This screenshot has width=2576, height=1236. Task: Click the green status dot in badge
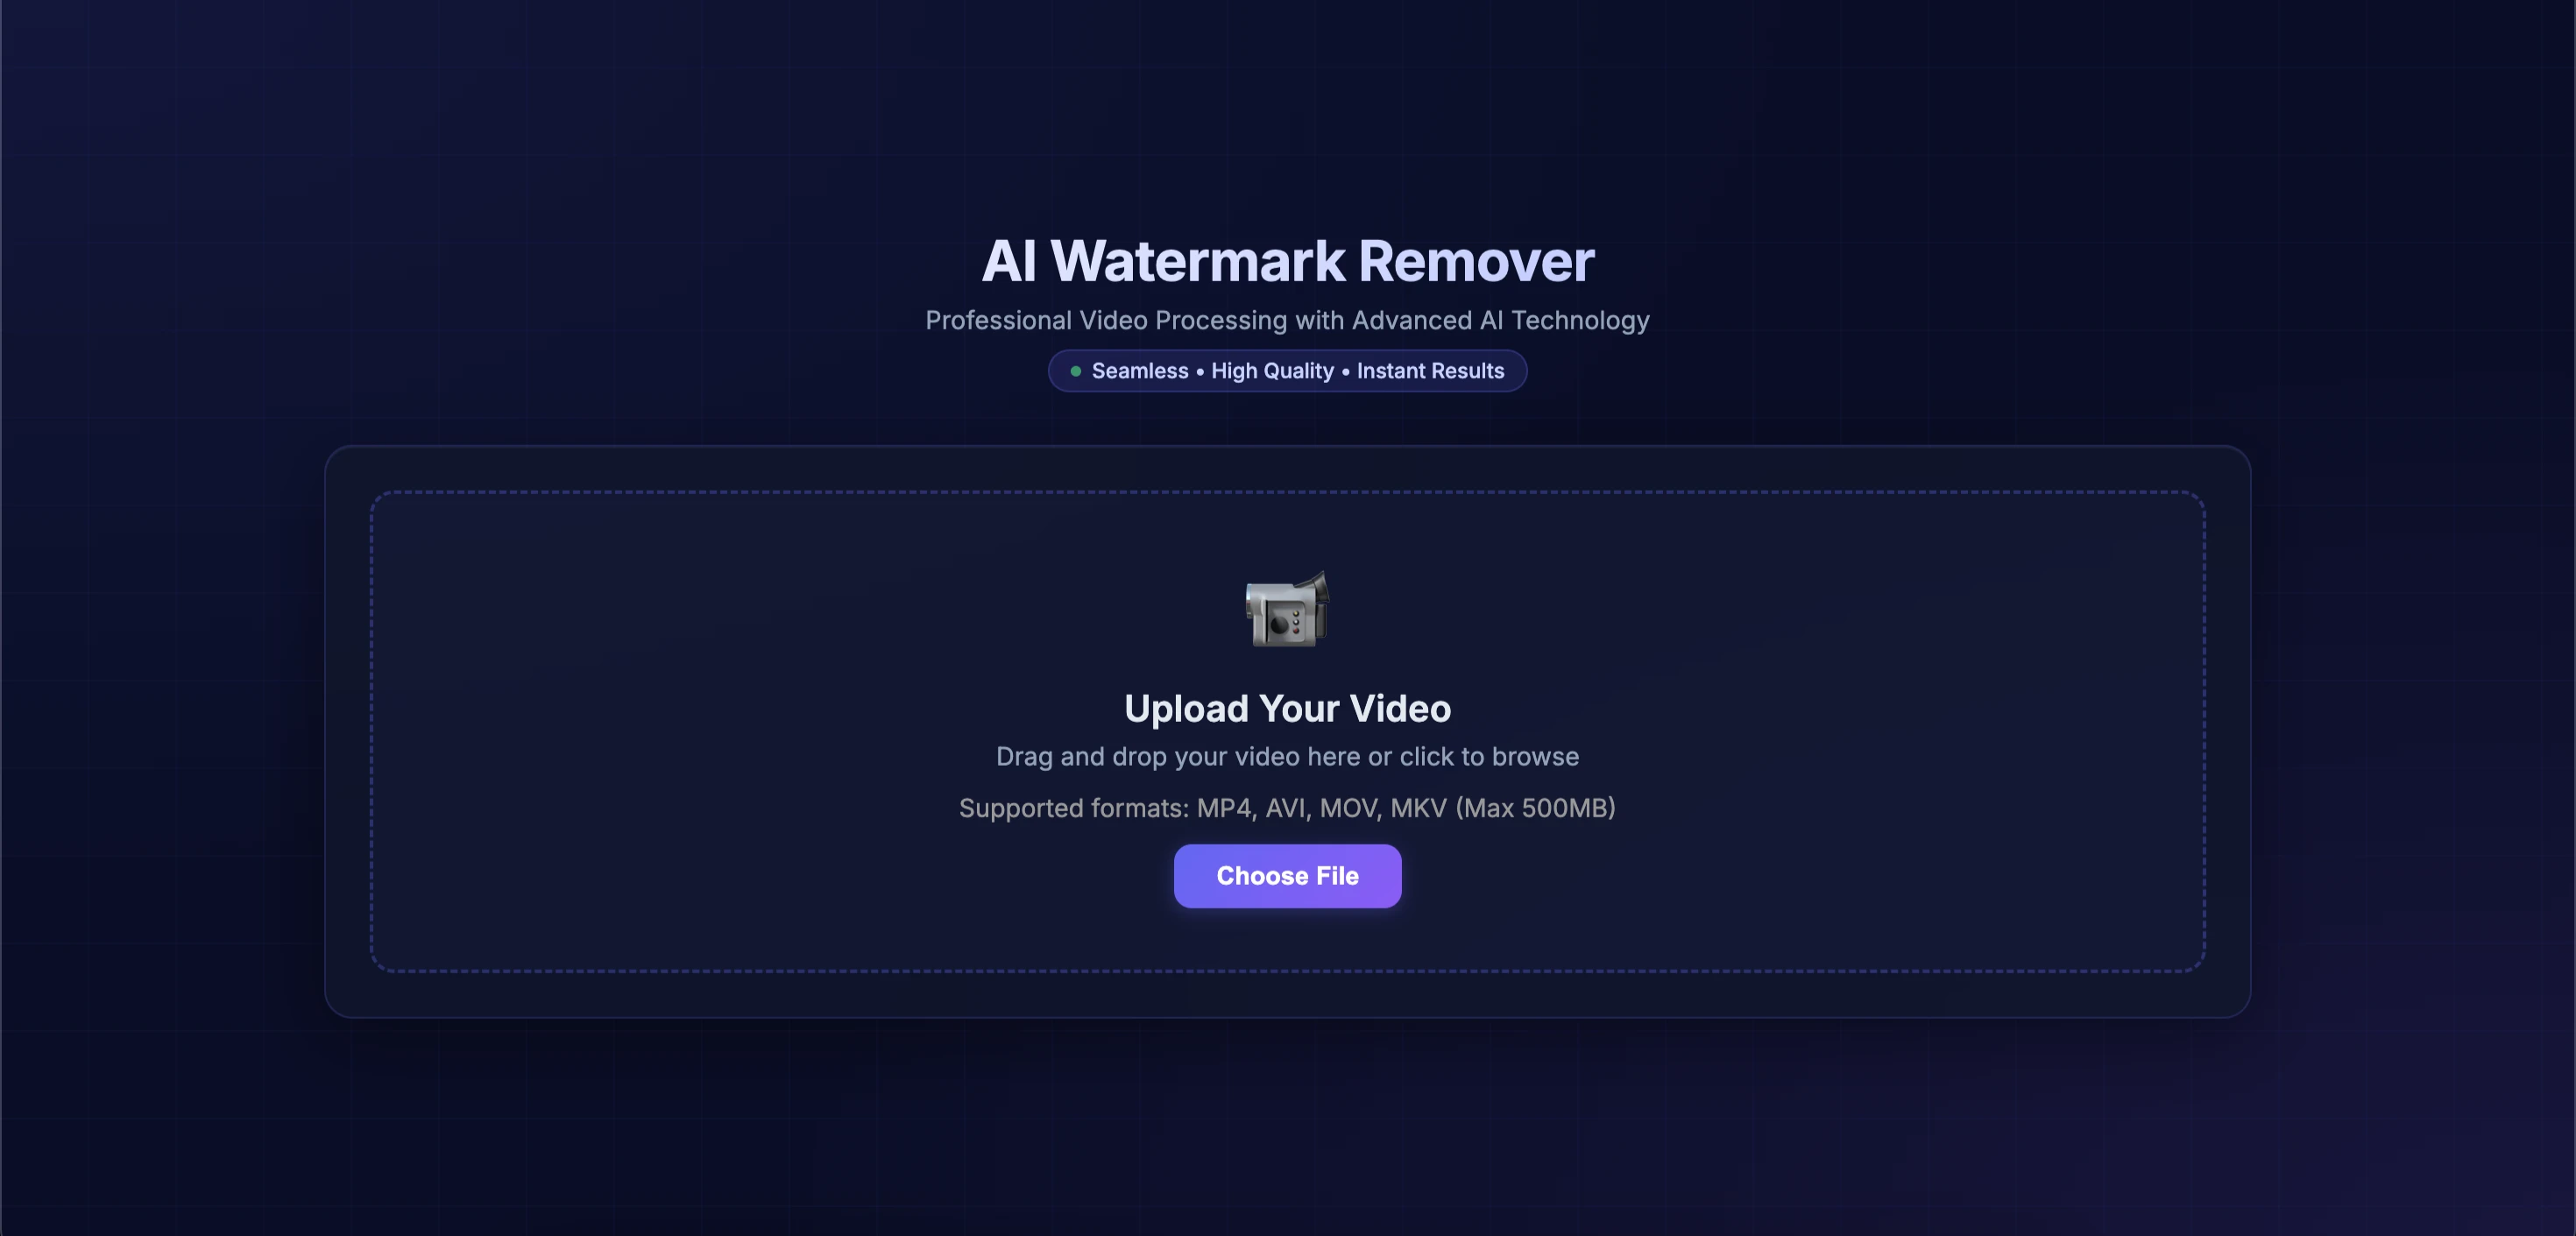(x=1075, y=371)
